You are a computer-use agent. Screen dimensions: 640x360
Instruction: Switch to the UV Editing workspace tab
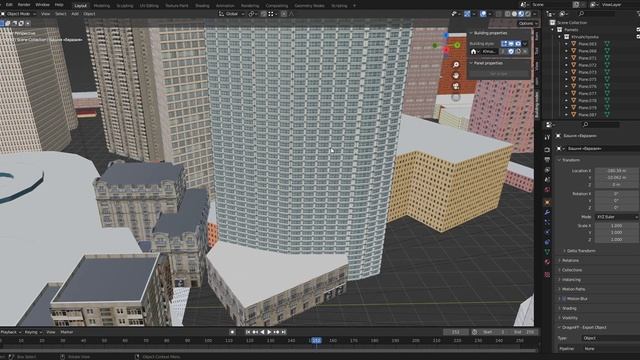tap(149, 6)
